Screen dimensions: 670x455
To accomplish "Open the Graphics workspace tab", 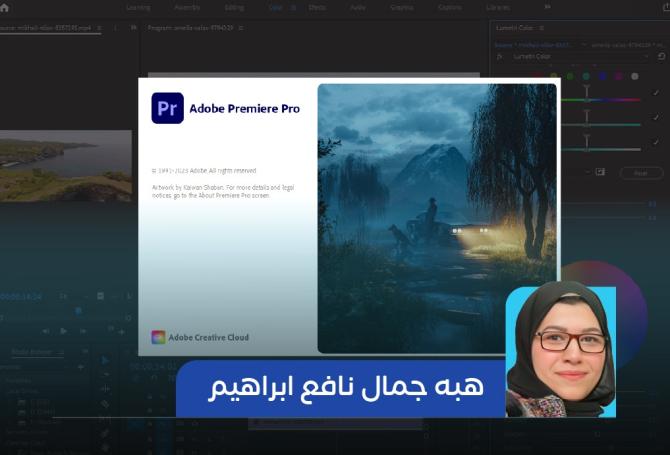I will tap(402, 7).
